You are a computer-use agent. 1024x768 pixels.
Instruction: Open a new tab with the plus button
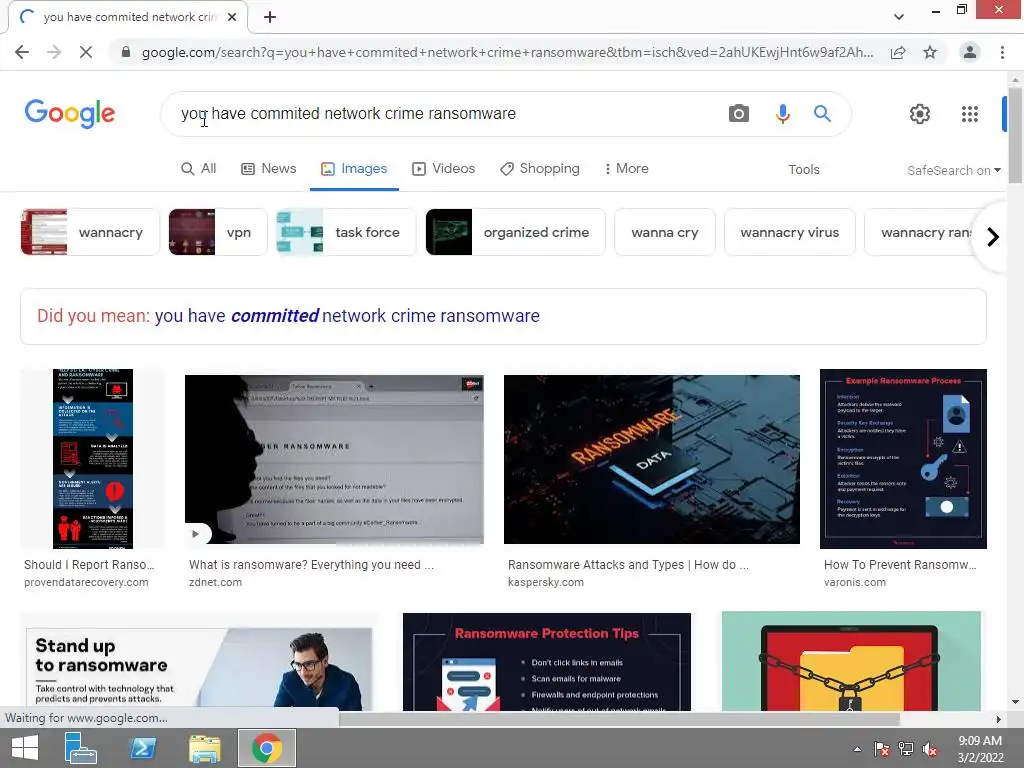270,17
